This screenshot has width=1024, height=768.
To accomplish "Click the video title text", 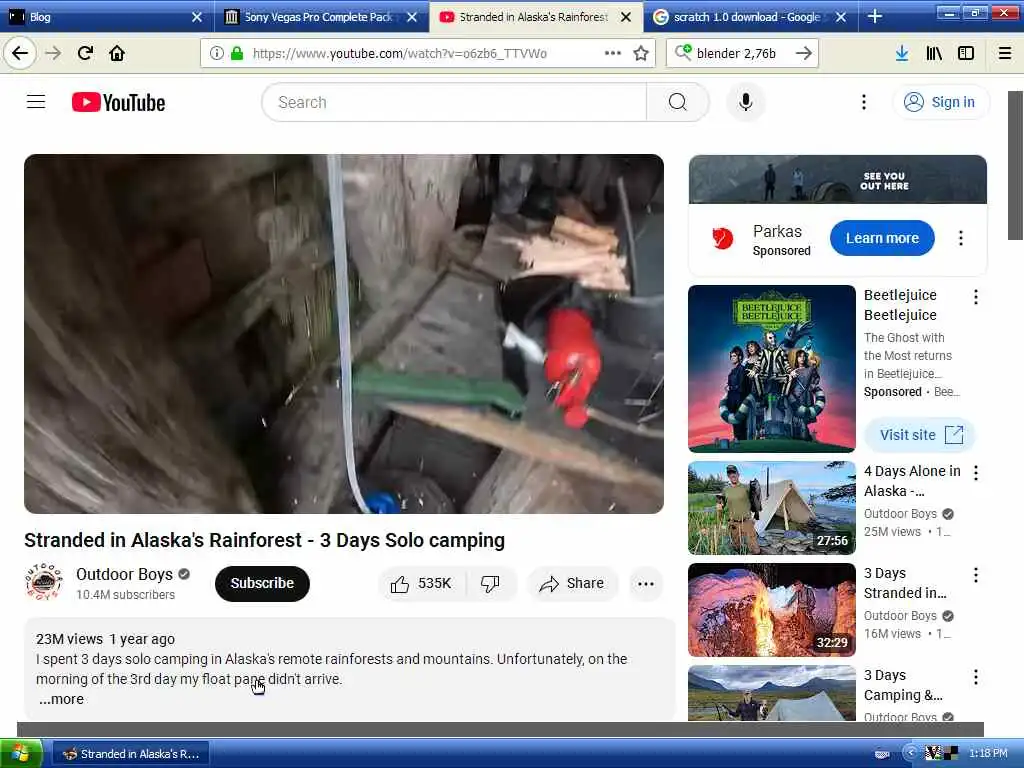I will pos(264,540).
